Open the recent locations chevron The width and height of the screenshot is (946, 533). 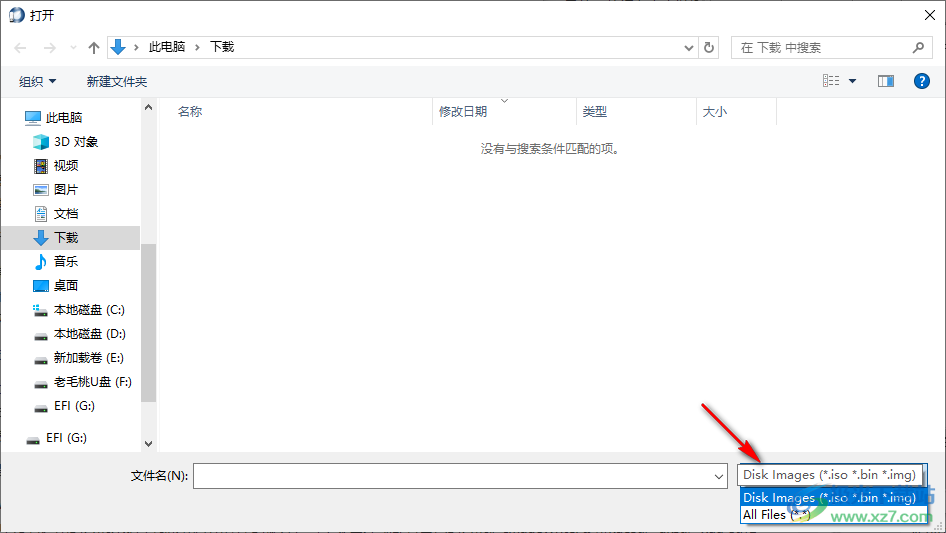73,48
